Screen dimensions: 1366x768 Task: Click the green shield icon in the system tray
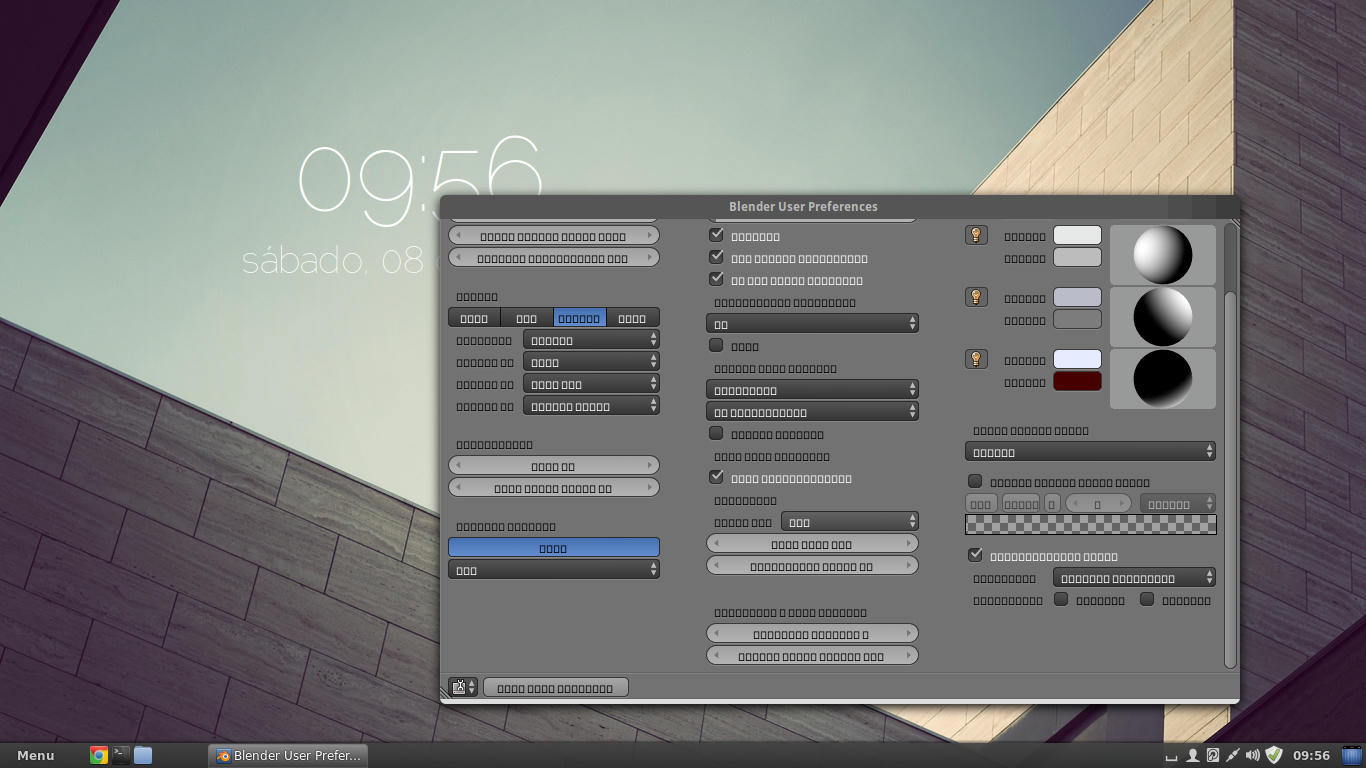(1274, 755)
